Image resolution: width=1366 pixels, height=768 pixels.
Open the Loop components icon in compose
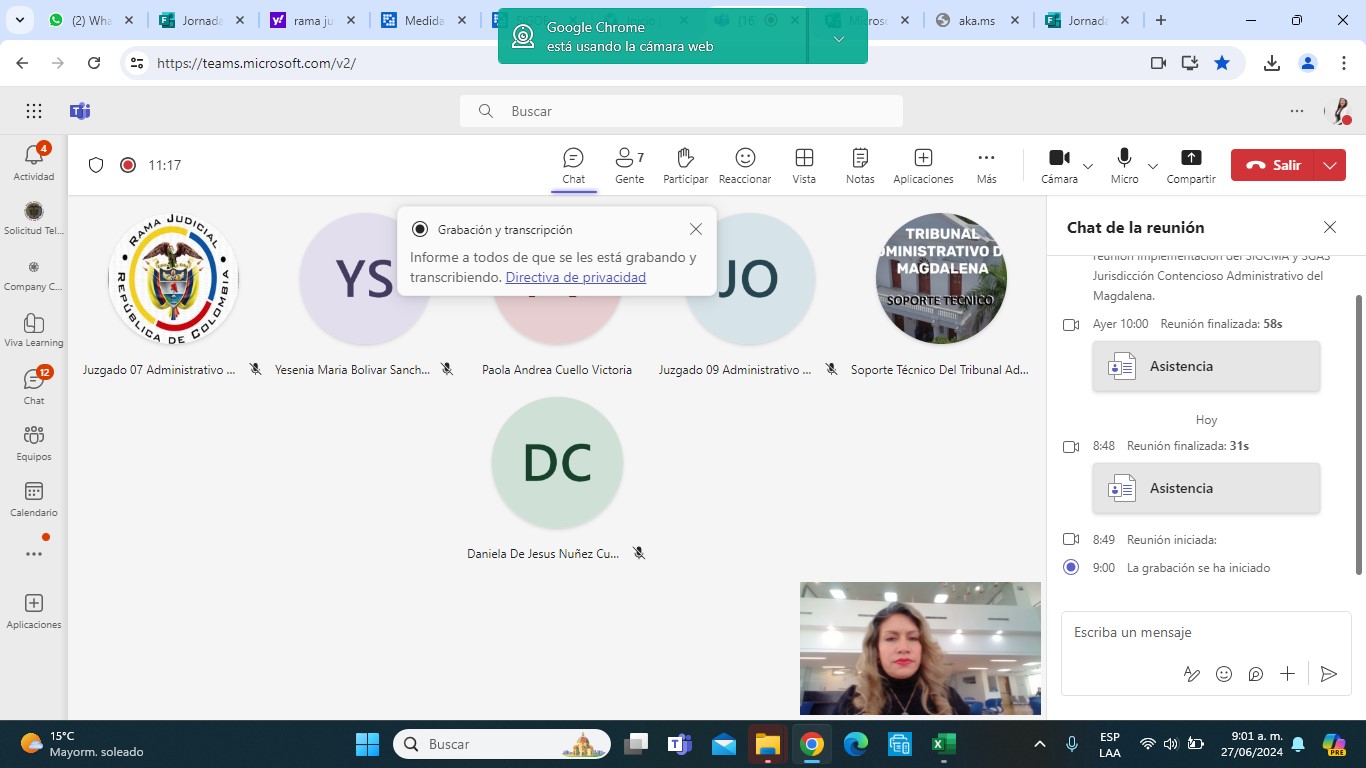[1256, 674]
